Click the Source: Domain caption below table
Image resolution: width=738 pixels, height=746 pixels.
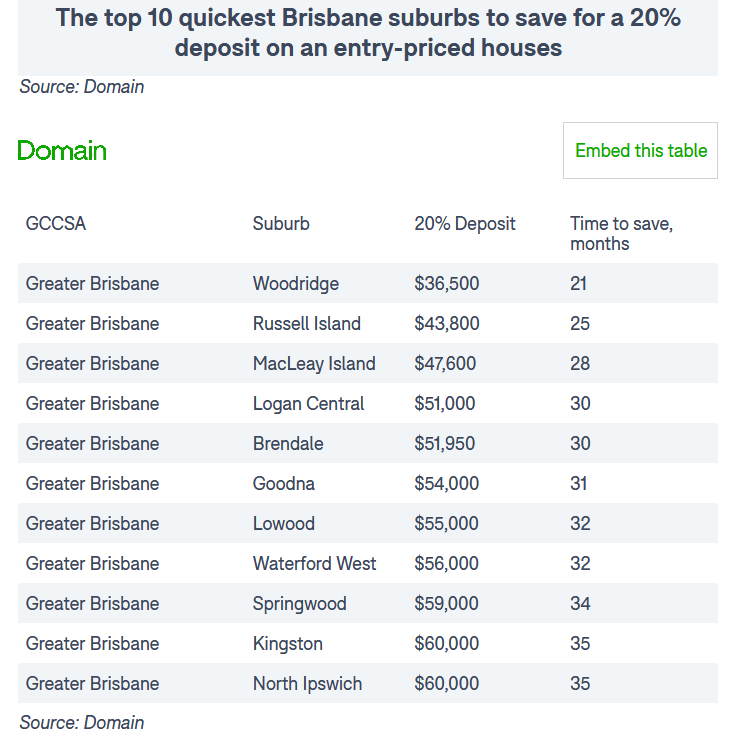(x=81, y=722)
